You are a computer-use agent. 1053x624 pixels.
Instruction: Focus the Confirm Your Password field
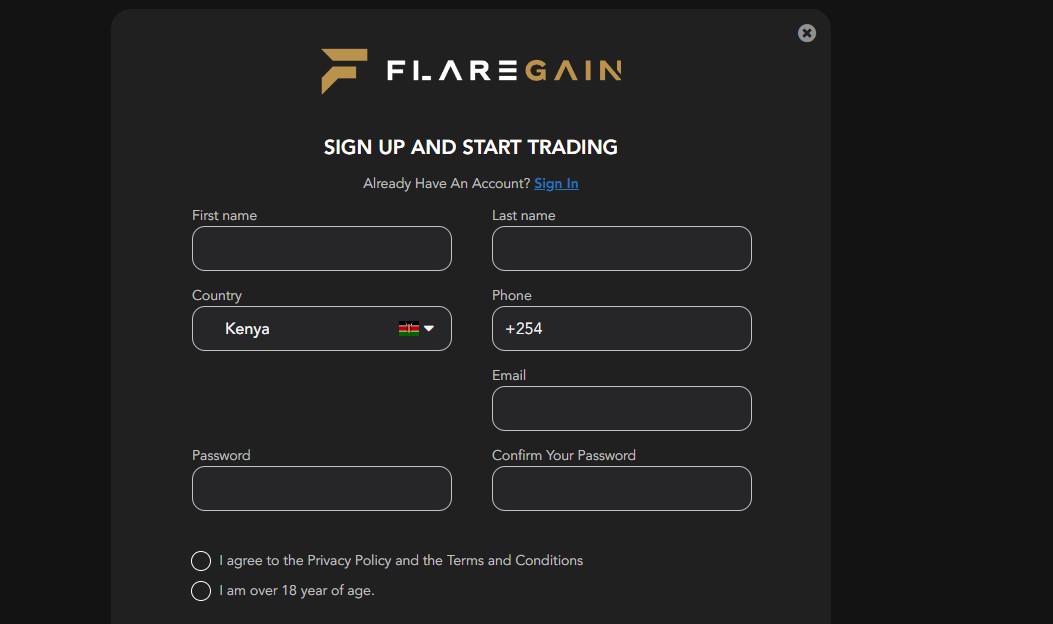tap(621, 488)
